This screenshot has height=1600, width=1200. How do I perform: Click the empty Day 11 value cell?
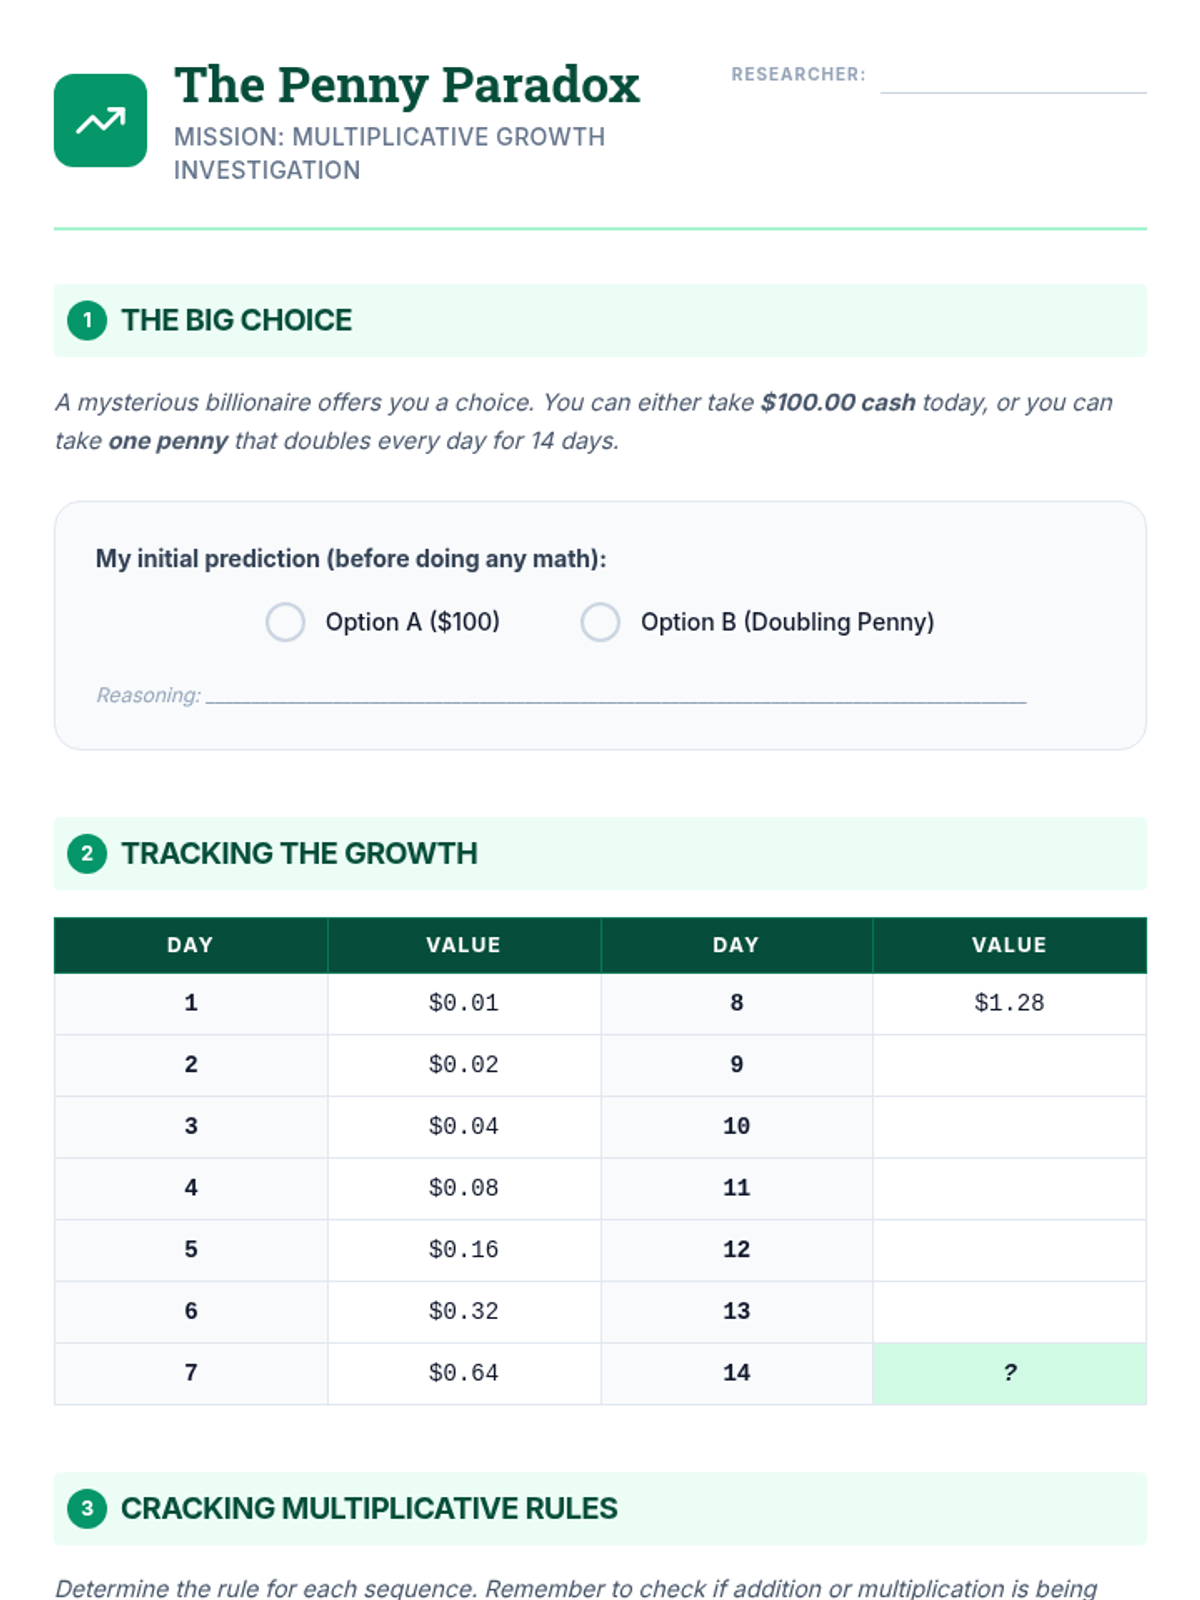(x=1009, y=1188)
